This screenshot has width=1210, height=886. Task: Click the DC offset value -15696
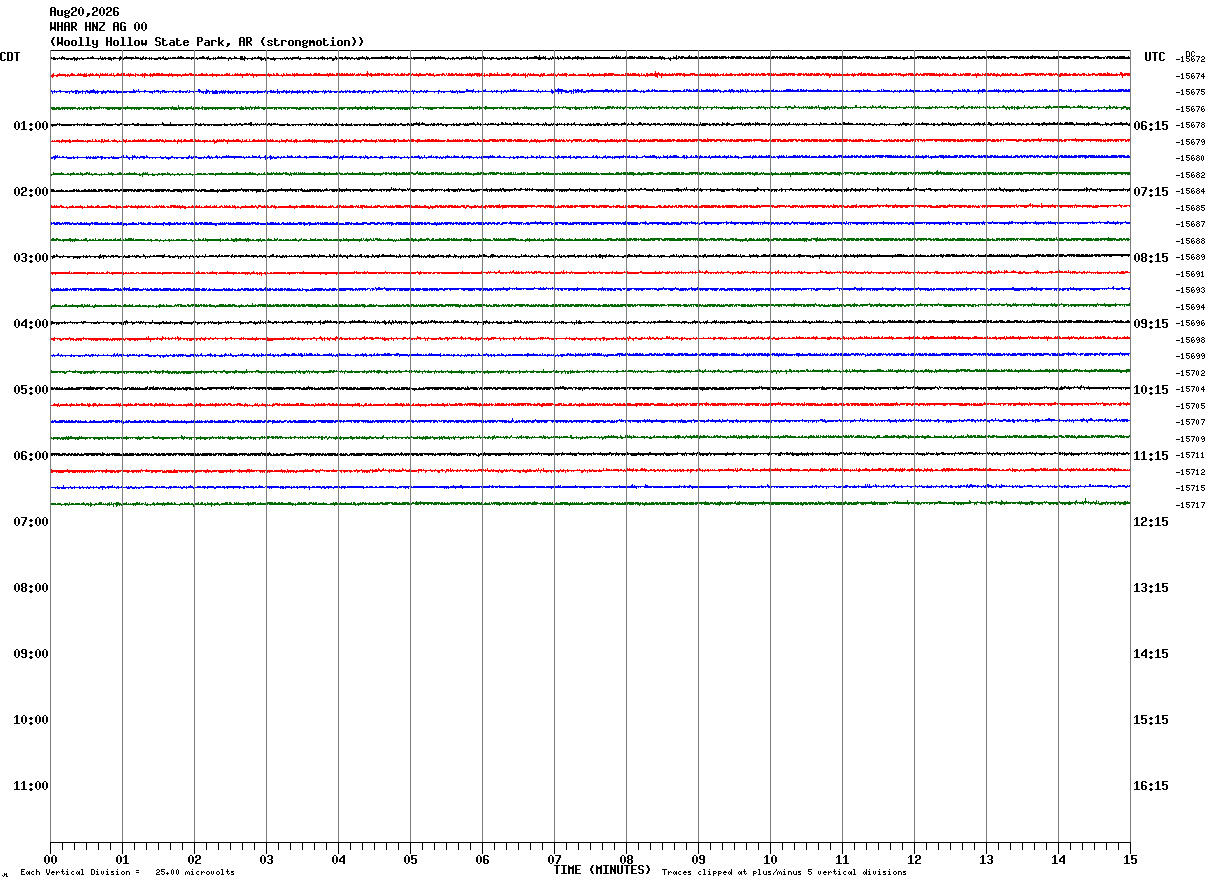[x=1190, y=323]
